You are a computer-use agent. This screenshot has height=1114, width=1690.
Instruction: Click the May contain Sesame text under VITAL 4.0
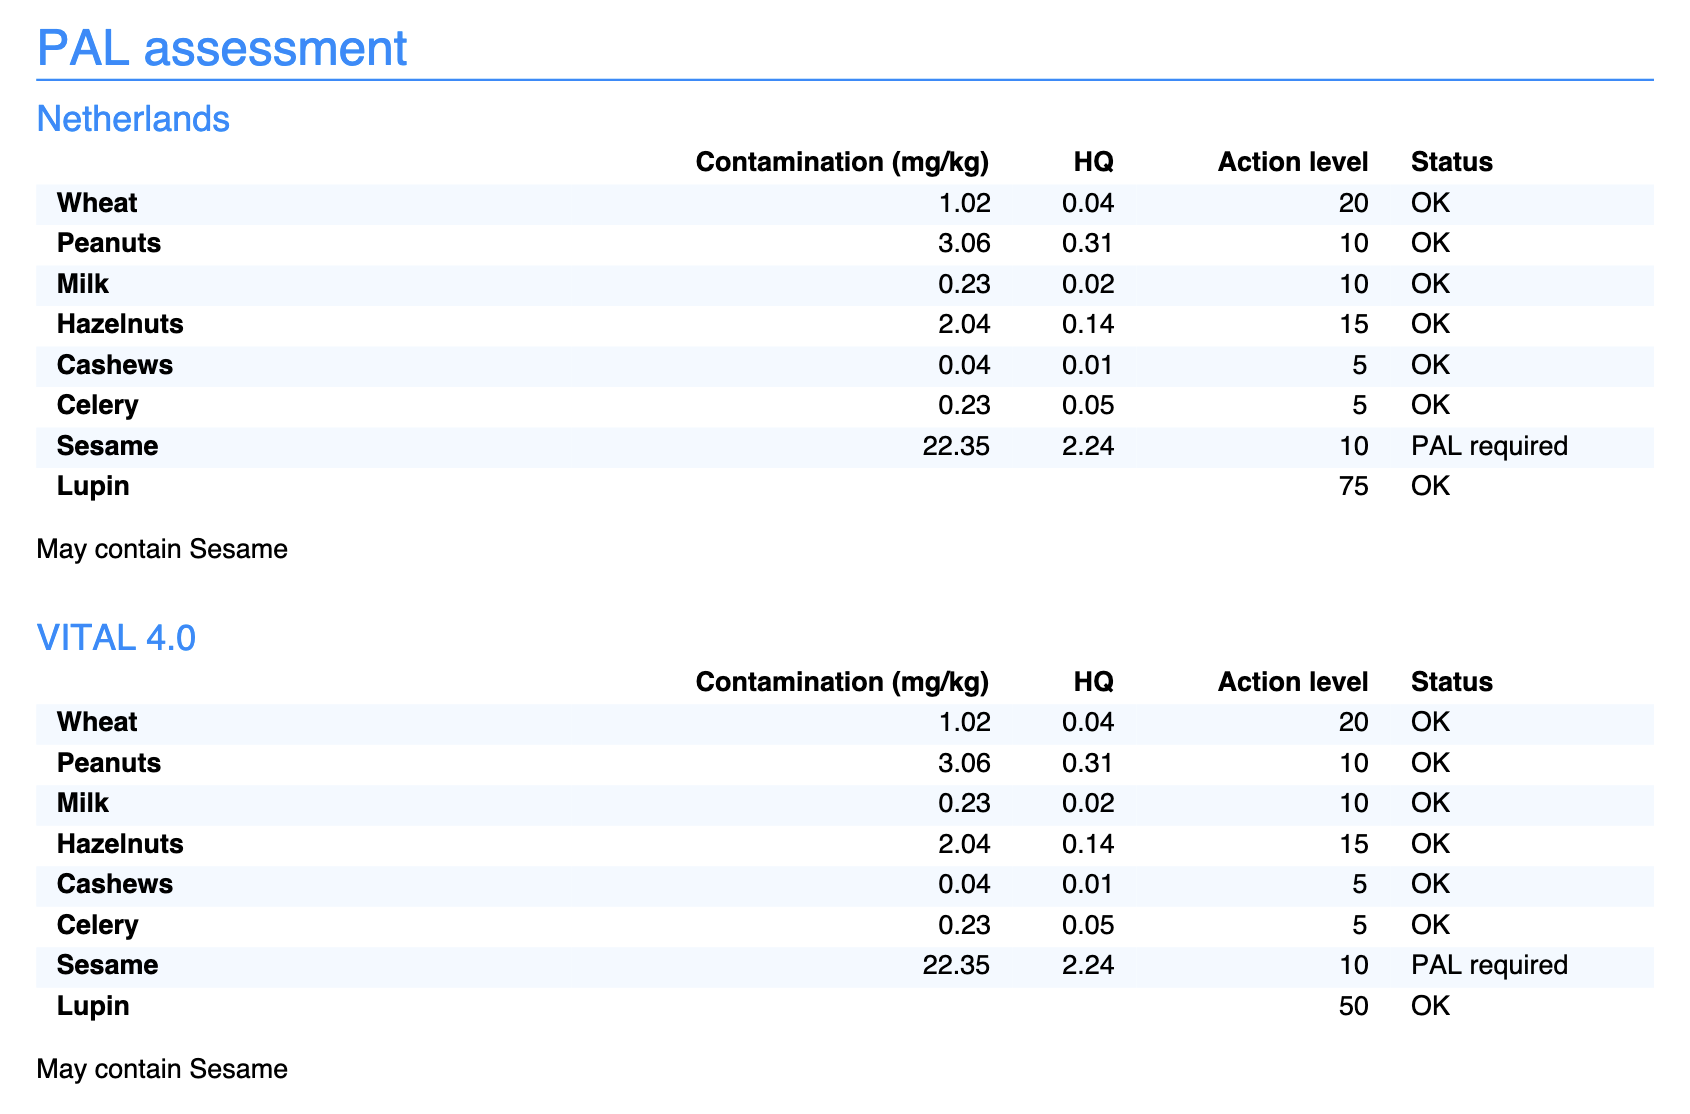click(x=161, y=1069)
